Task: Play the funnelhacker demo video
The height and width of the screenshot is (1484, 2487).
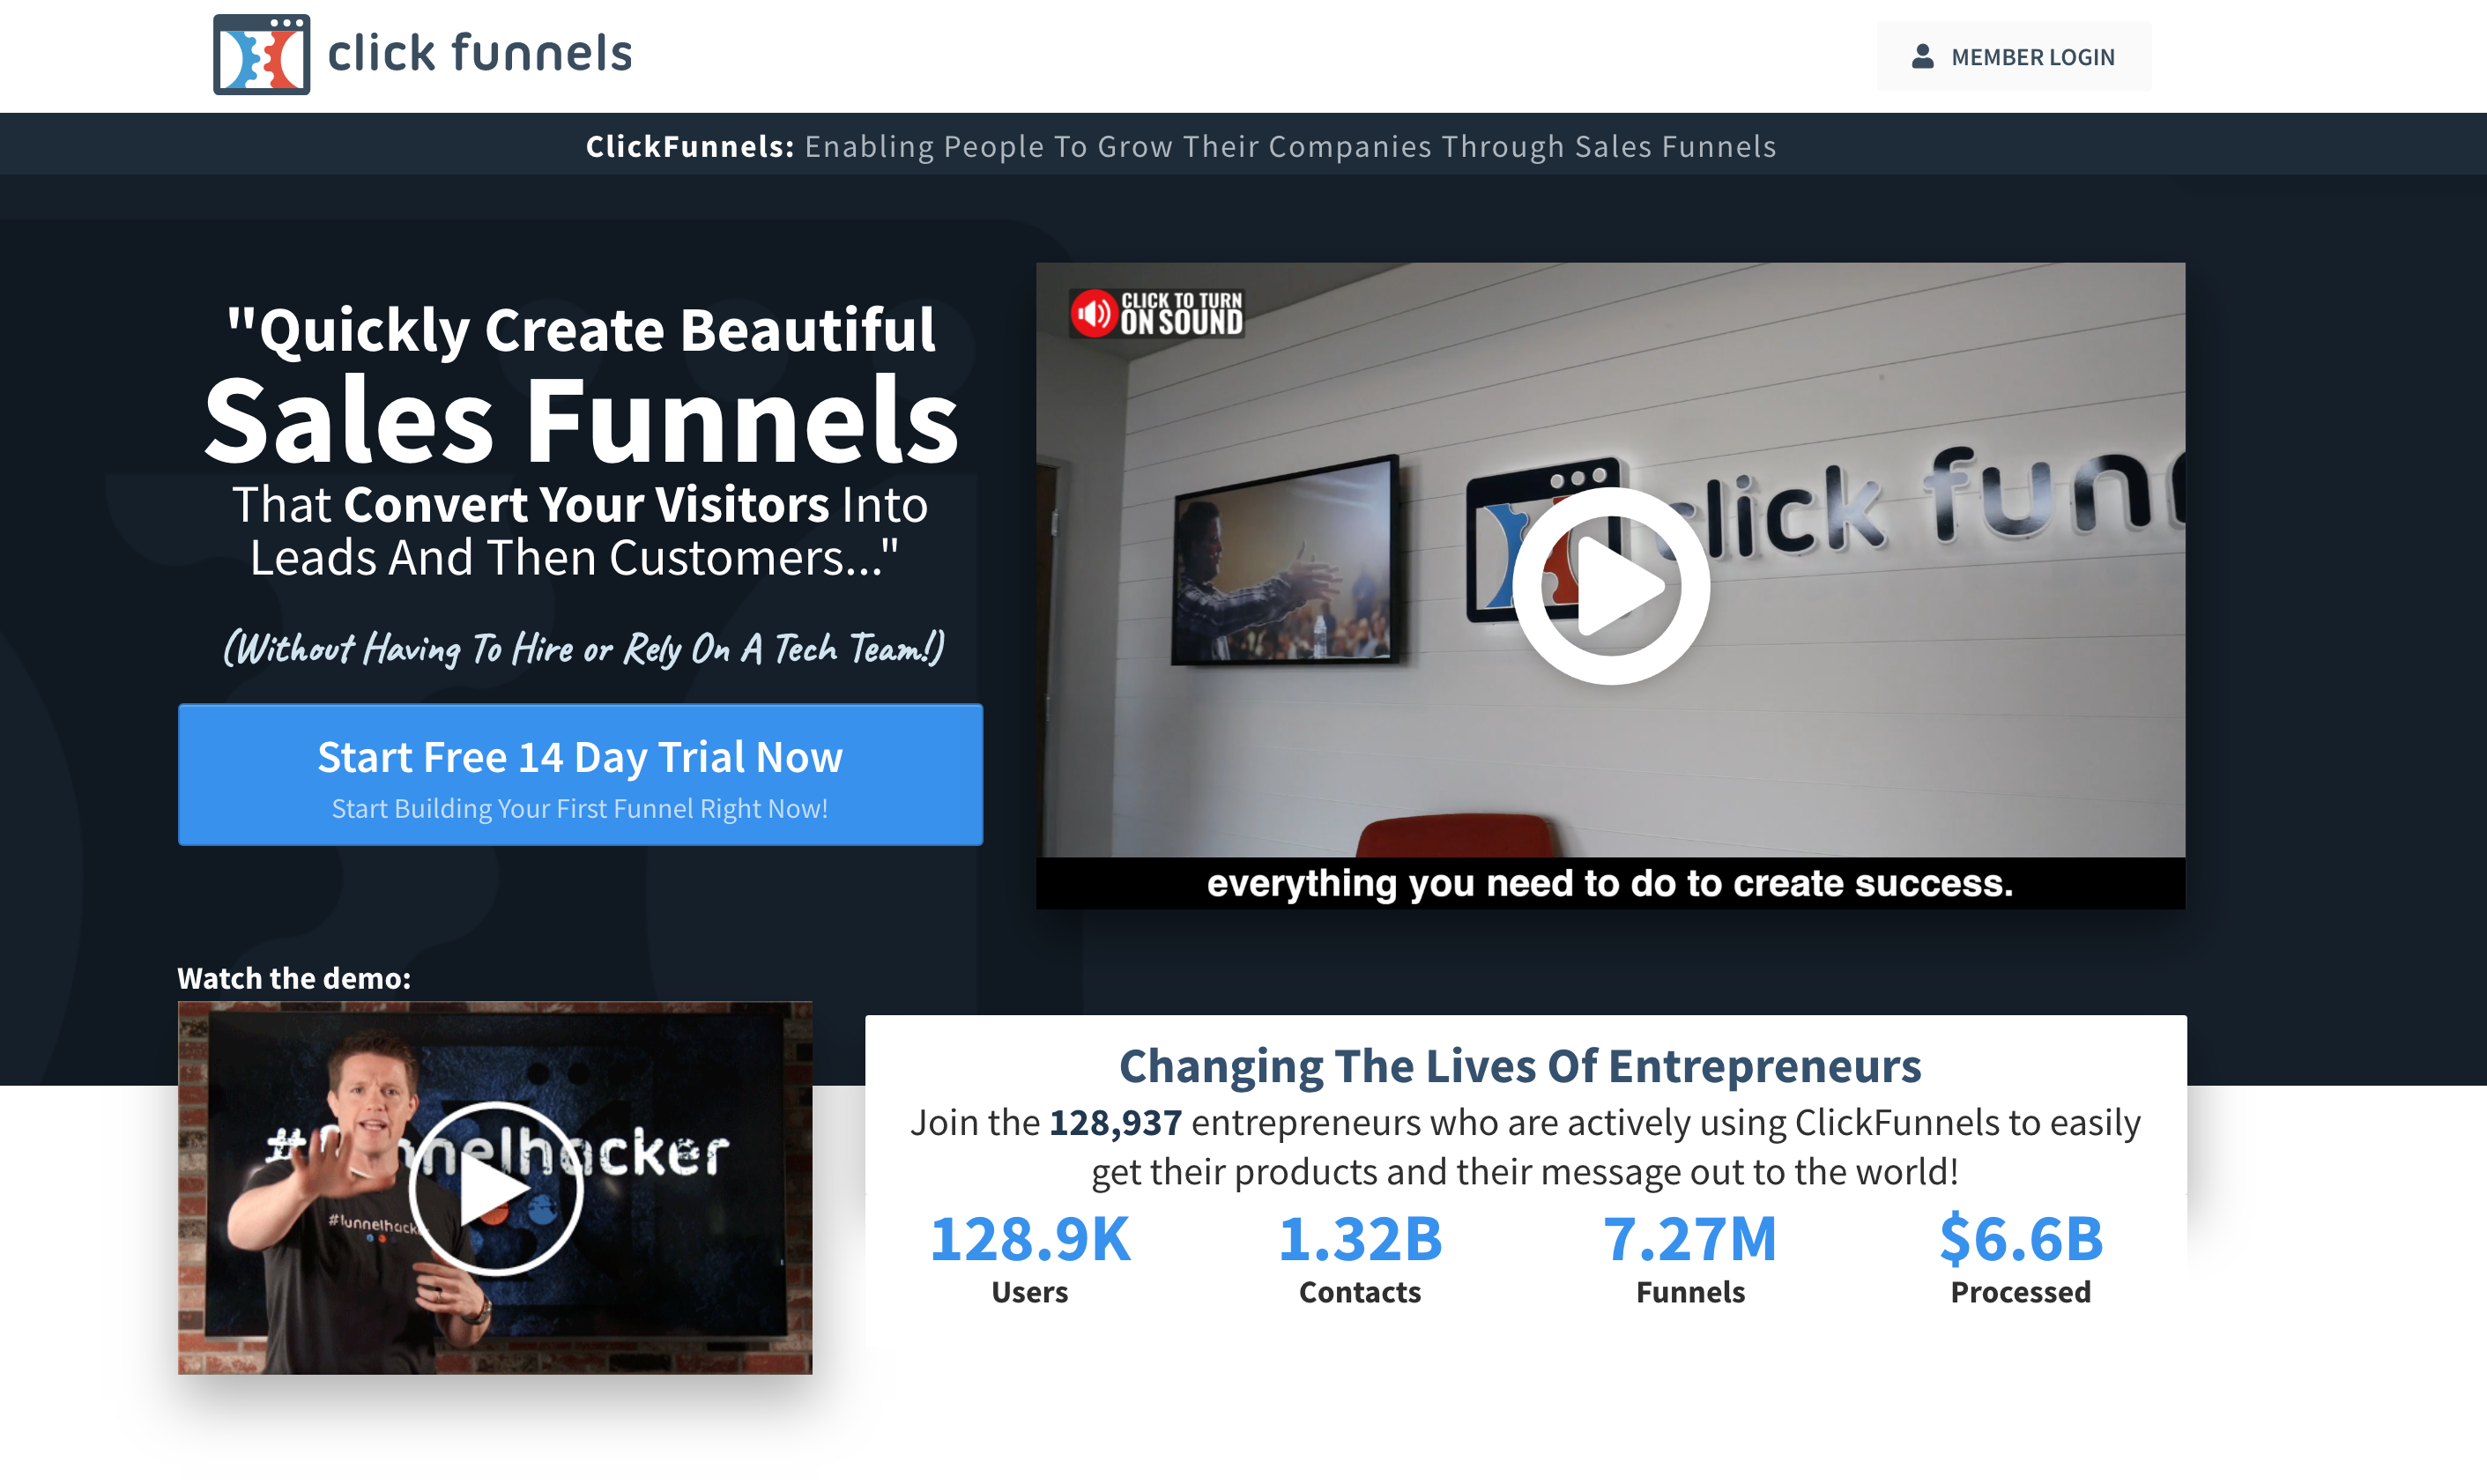Action: (495, 1188)
